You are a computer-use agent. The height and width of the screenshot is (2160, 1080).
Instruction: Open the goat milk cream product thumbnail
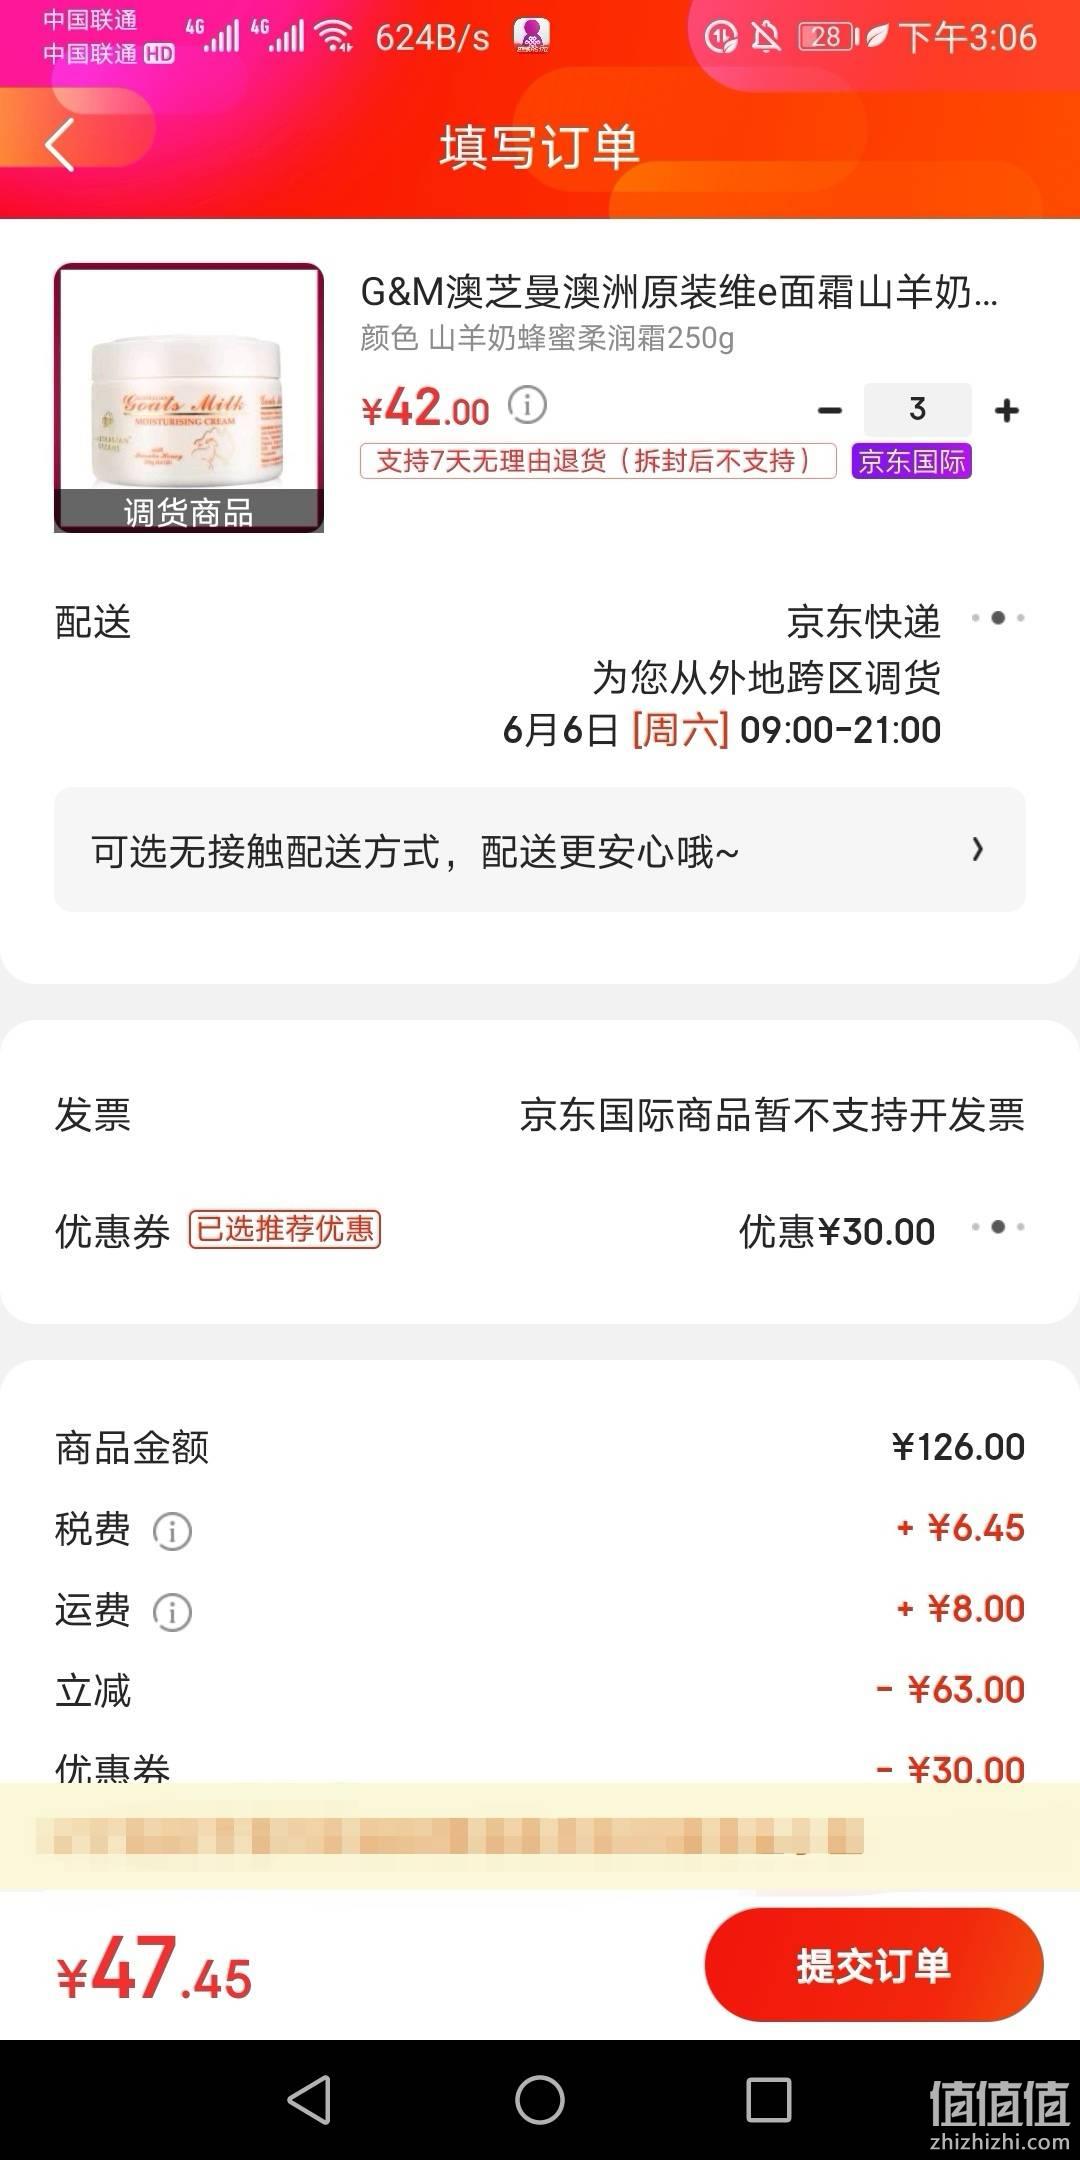pos(189,398)
